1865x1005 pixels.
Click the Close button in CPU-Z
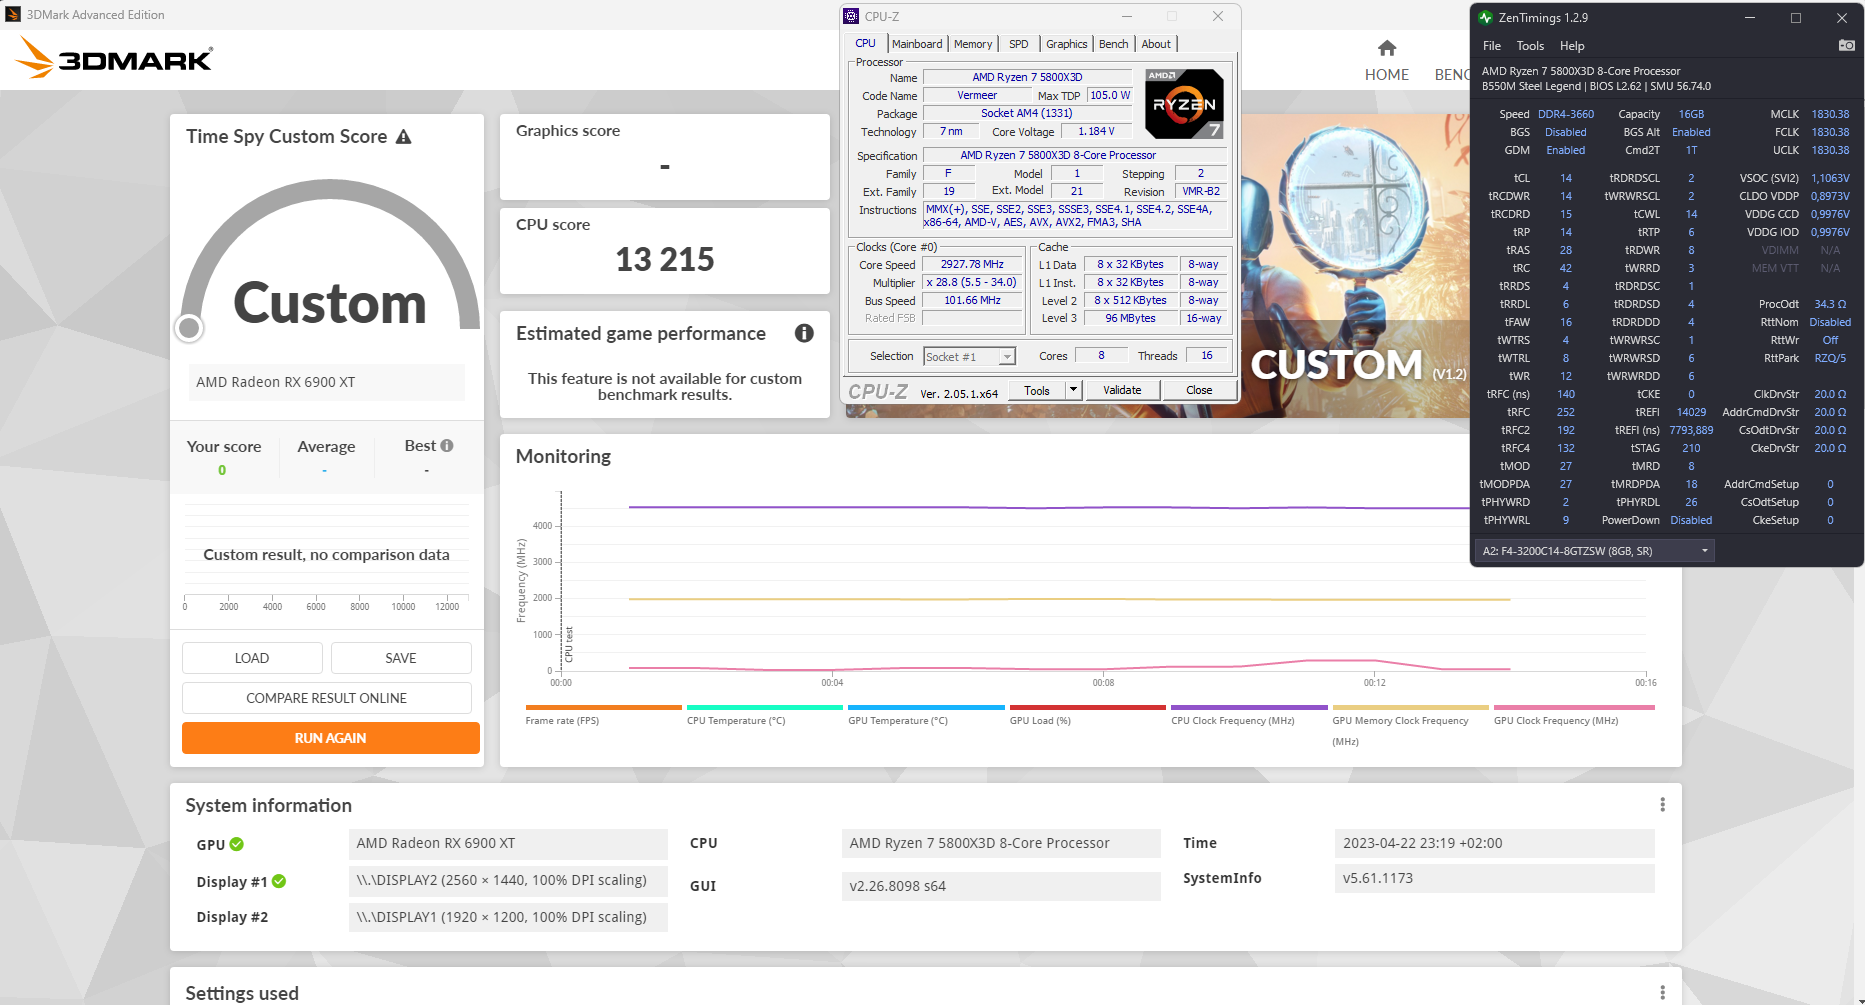1199,390
